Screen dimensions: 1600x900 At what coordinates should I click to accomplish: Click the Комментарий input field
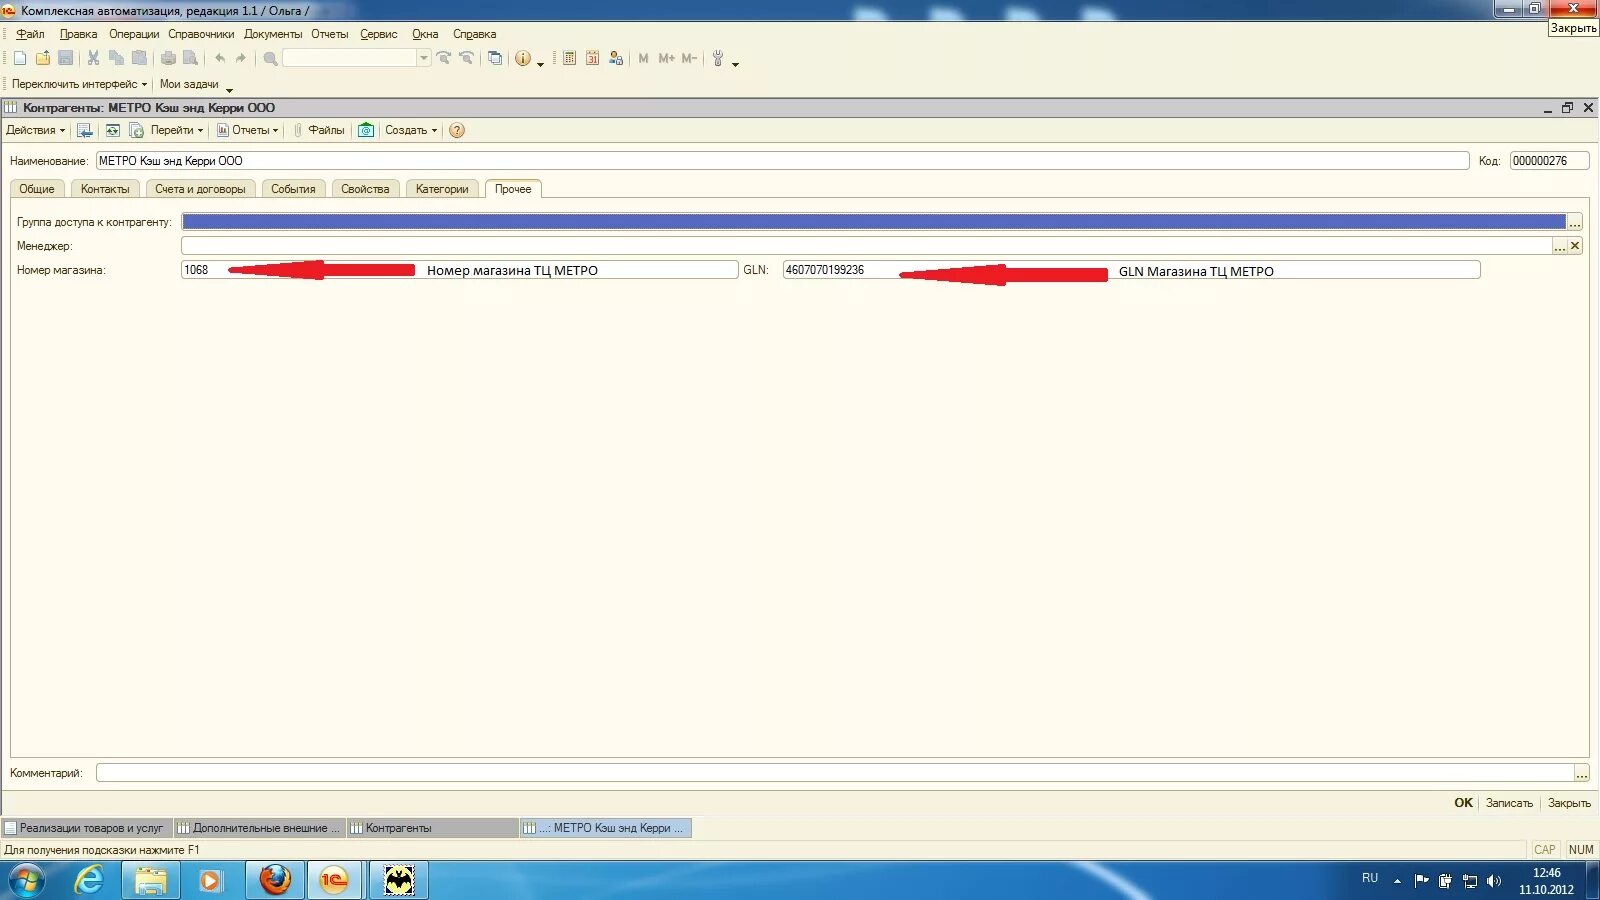(835, 773)
